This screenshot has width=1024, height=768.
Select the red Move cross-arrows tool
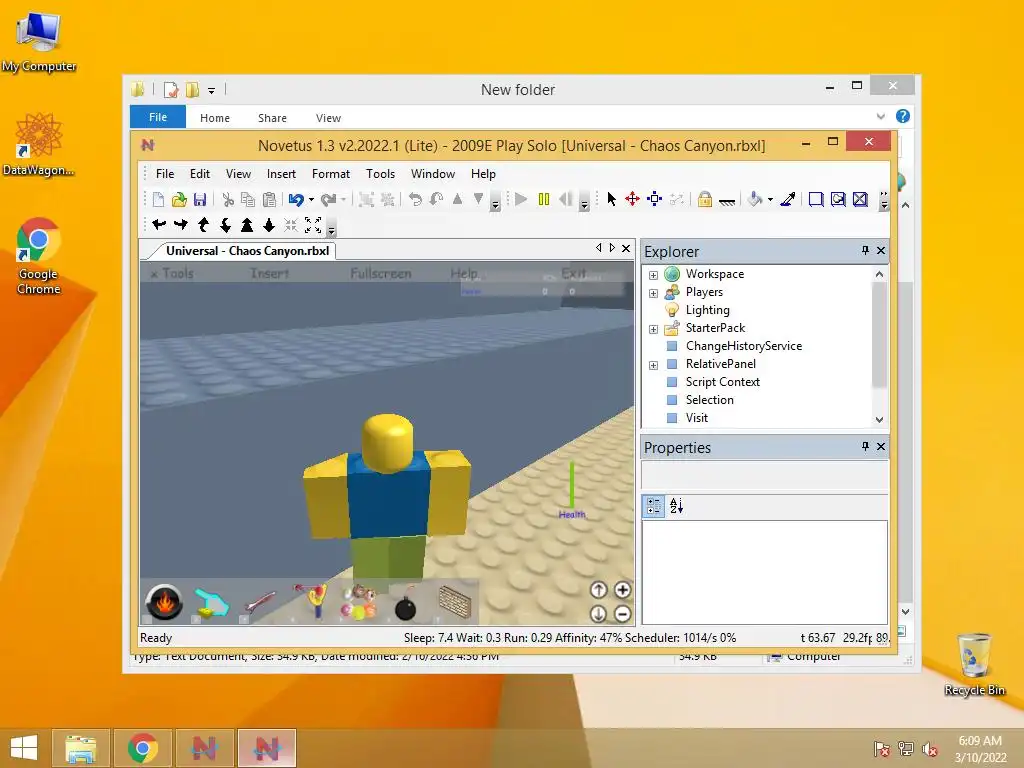click(x=632, y=199)
